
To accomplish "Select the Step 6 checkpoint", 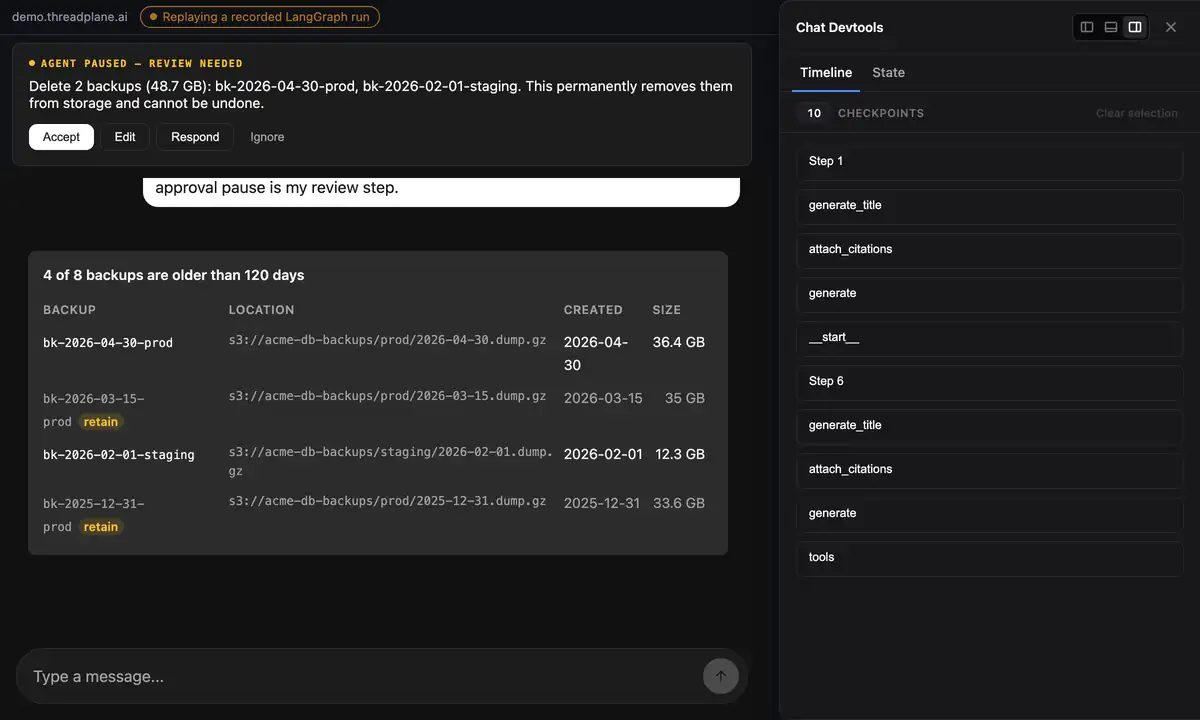I will coord(990,381).
